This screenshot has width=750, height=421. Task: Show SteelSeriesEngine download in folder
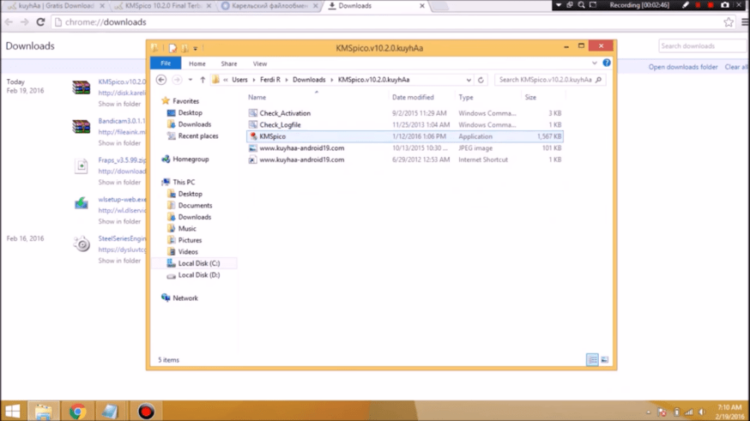tap(120, 261)
